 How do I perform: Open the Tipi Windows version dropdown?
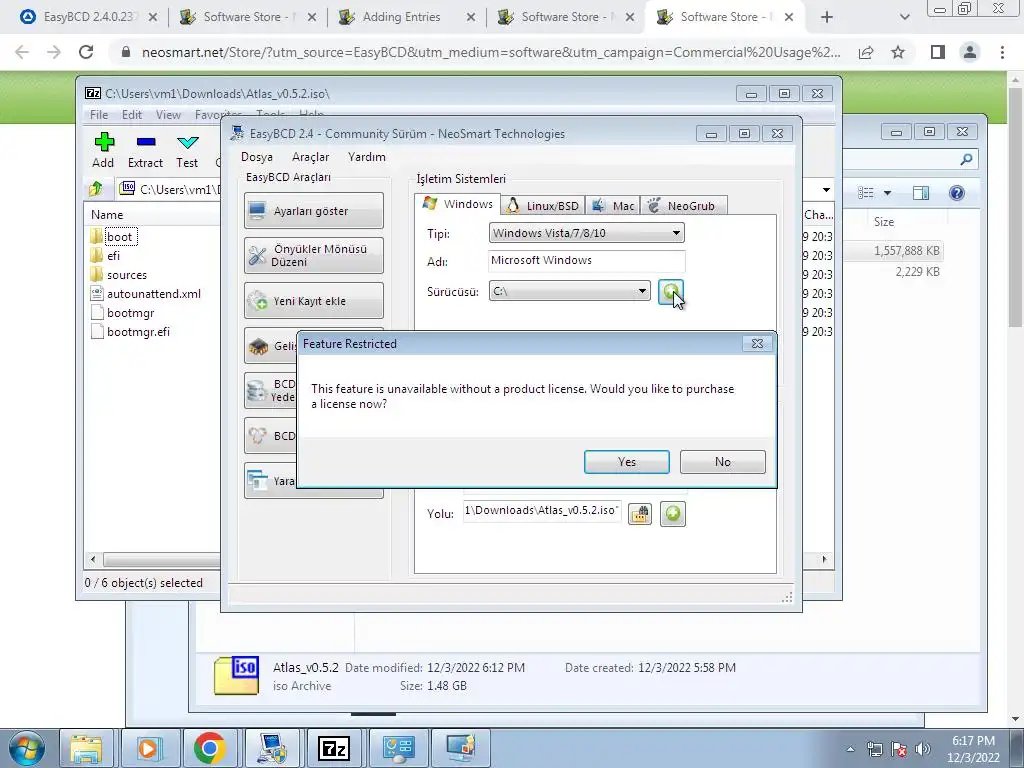coord(586,232)
